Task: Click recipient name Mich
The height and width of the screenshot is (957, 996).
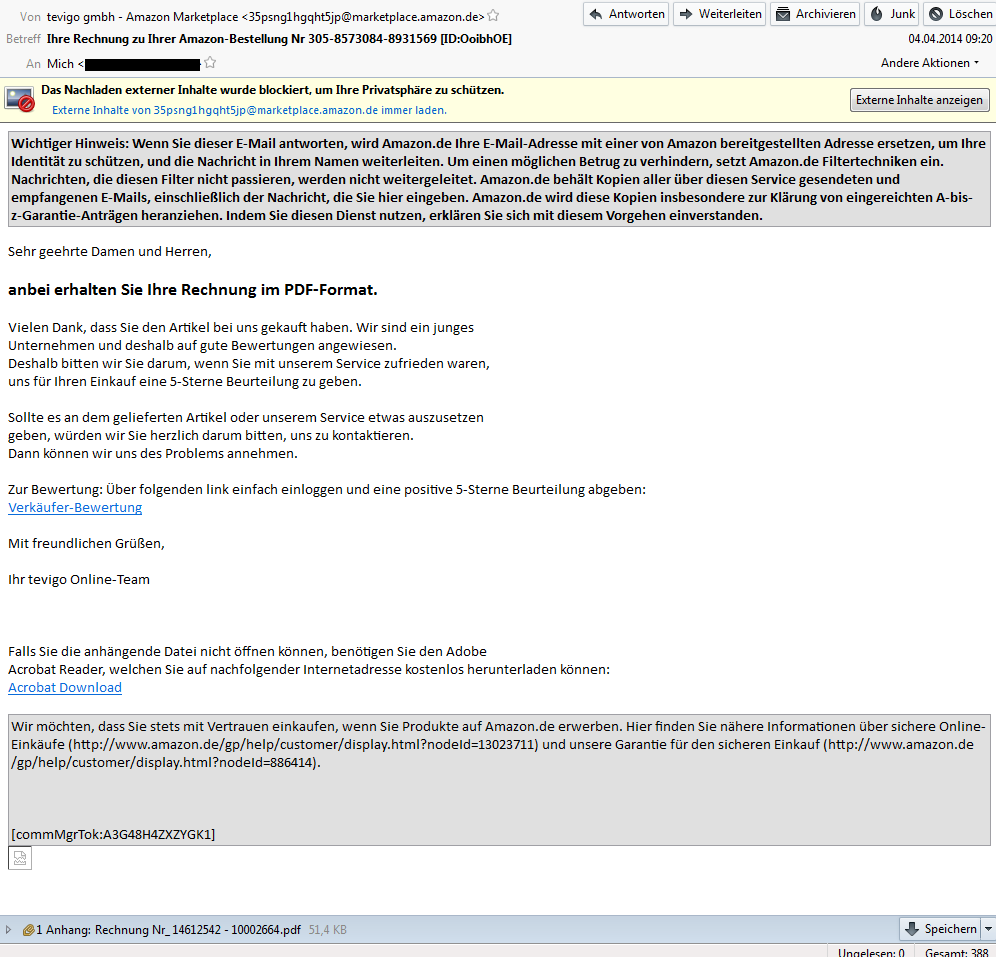Action: tap(60, 64)
